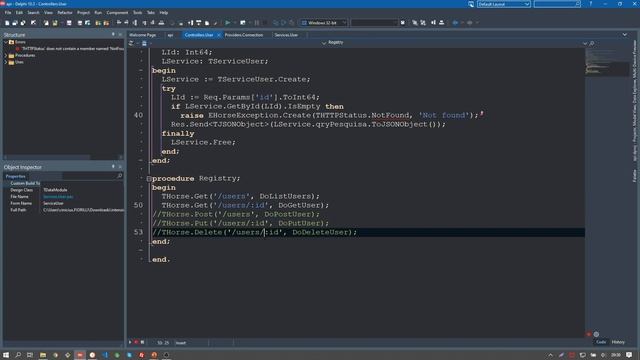Open the Windows Start menu
Viewport: 640px width, 360px height.
coord(6,355)
